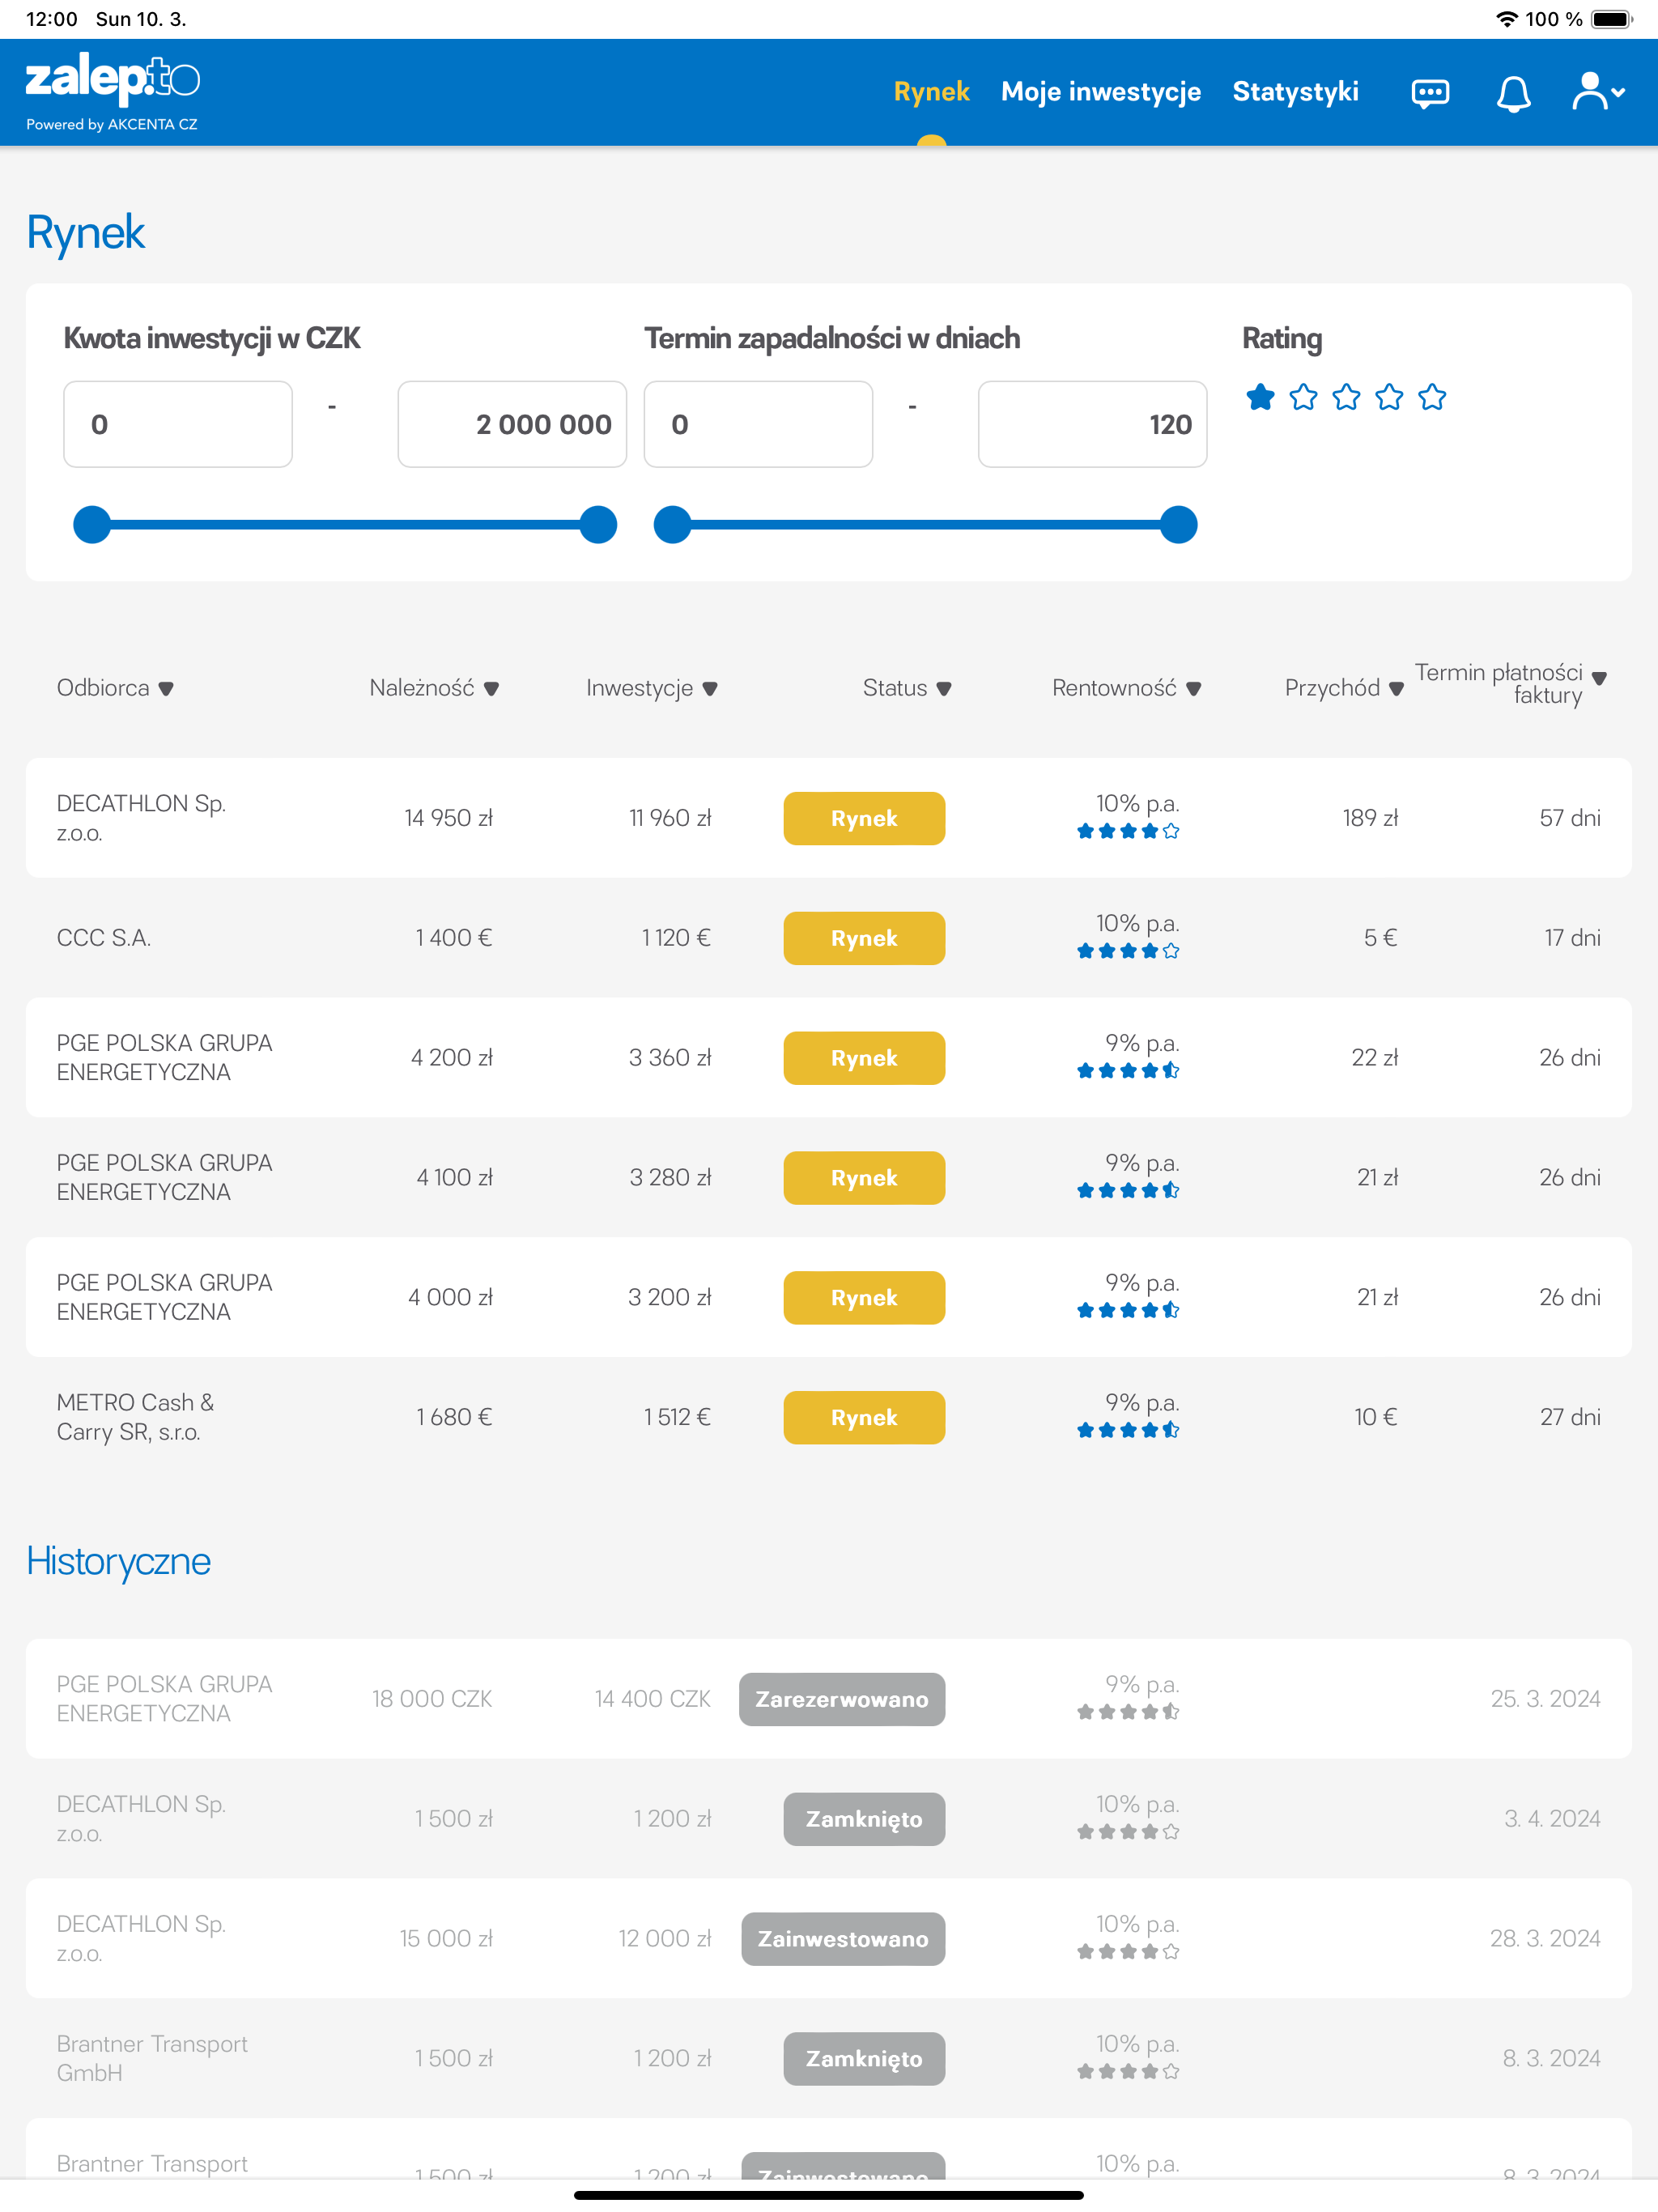Open the chat messages icon
Viewport: 1658px width, 2212px height.
1429,93
